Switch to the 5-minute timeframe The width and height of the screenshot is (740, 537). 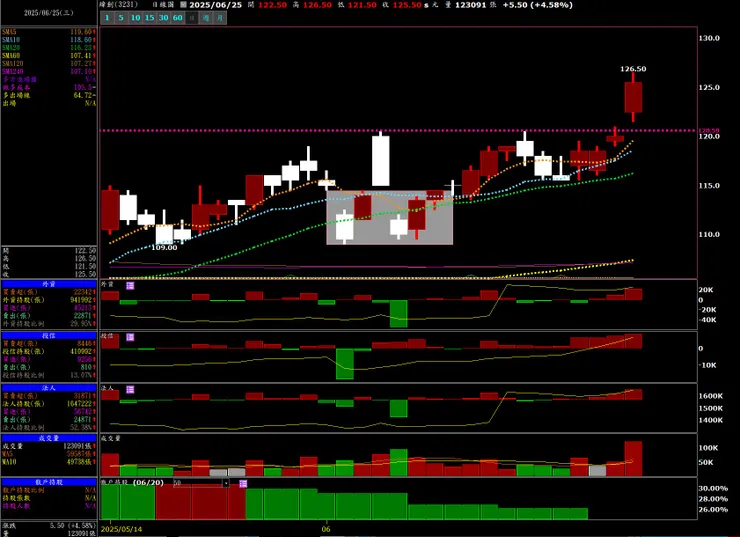tap(121, 18)
